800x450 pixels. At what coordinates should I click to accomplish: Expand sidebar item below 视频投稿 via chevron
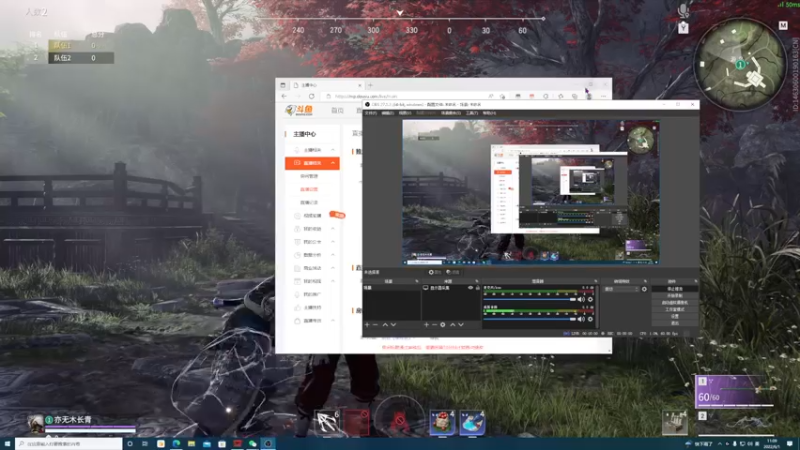coord(333,229)
